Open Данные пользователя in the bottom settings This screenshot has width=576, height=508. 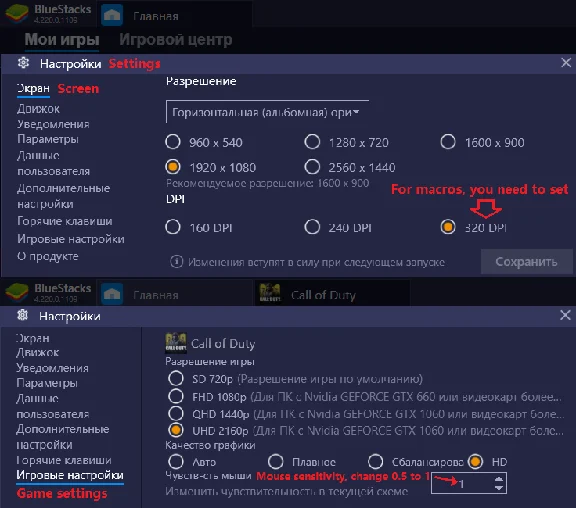coord(53,406)
